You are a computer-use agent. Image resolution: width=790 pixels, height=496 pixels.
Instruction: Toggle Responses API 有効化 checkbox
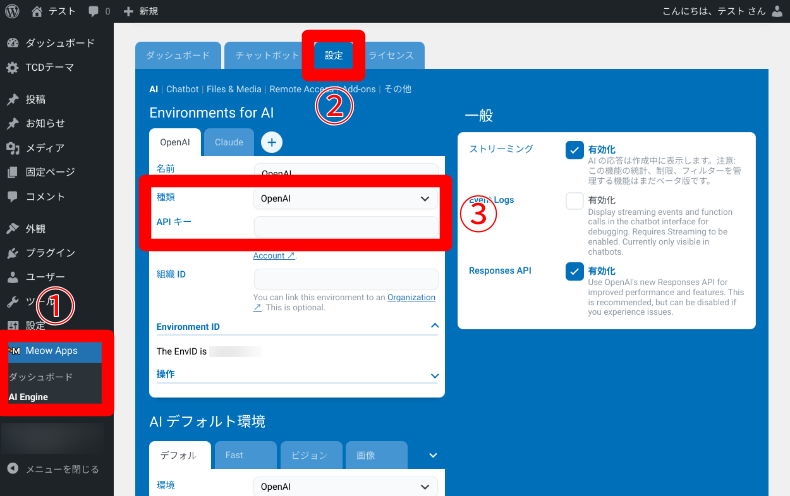coord(574,271)
